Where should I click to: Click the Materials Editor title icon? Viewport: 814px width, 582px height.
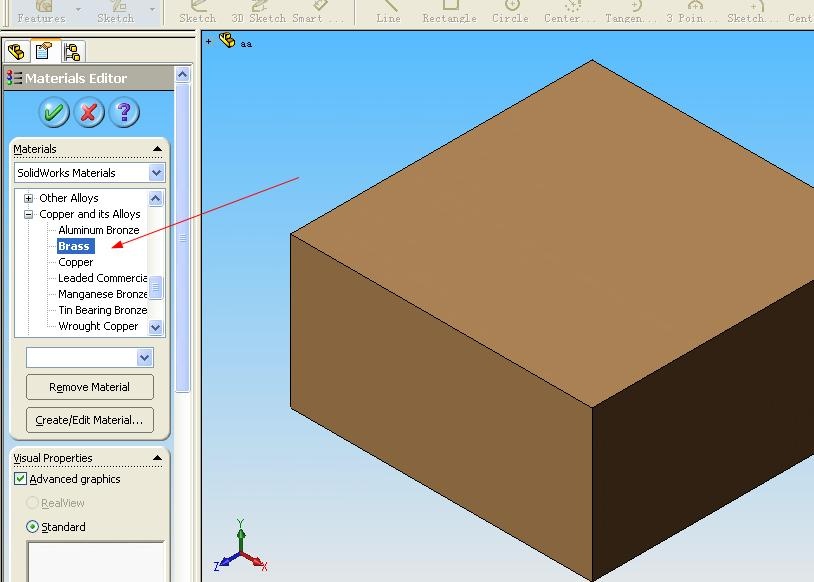pos(14,78)
